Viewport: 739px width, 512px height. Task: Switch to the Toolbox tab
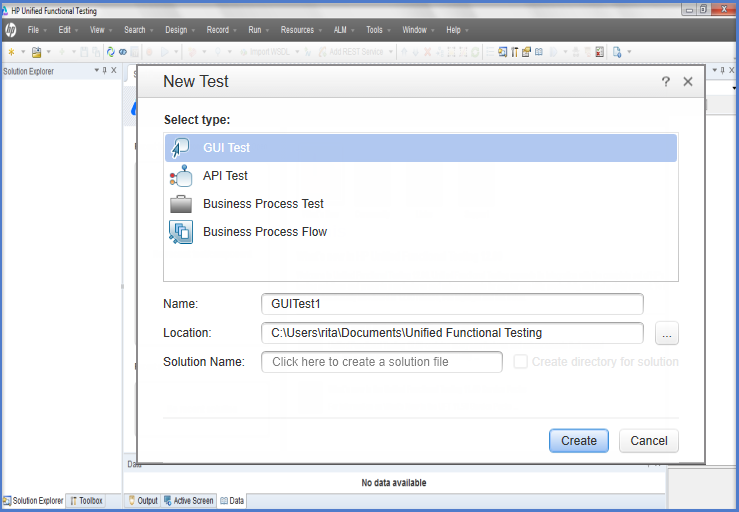pos(86,501)
